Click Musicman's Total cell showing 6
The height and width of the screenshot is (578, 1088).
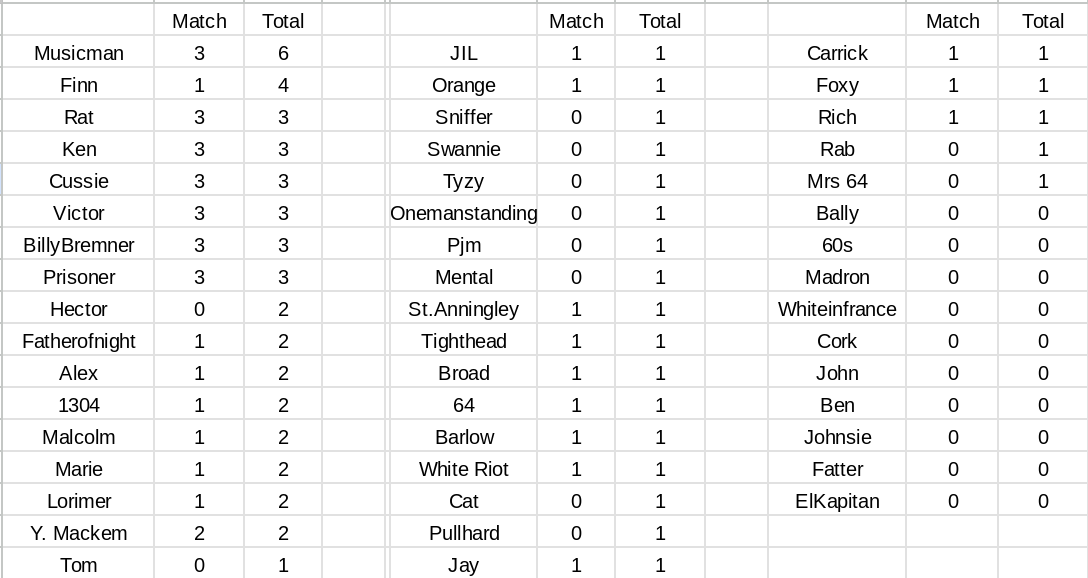coord(283,53)
